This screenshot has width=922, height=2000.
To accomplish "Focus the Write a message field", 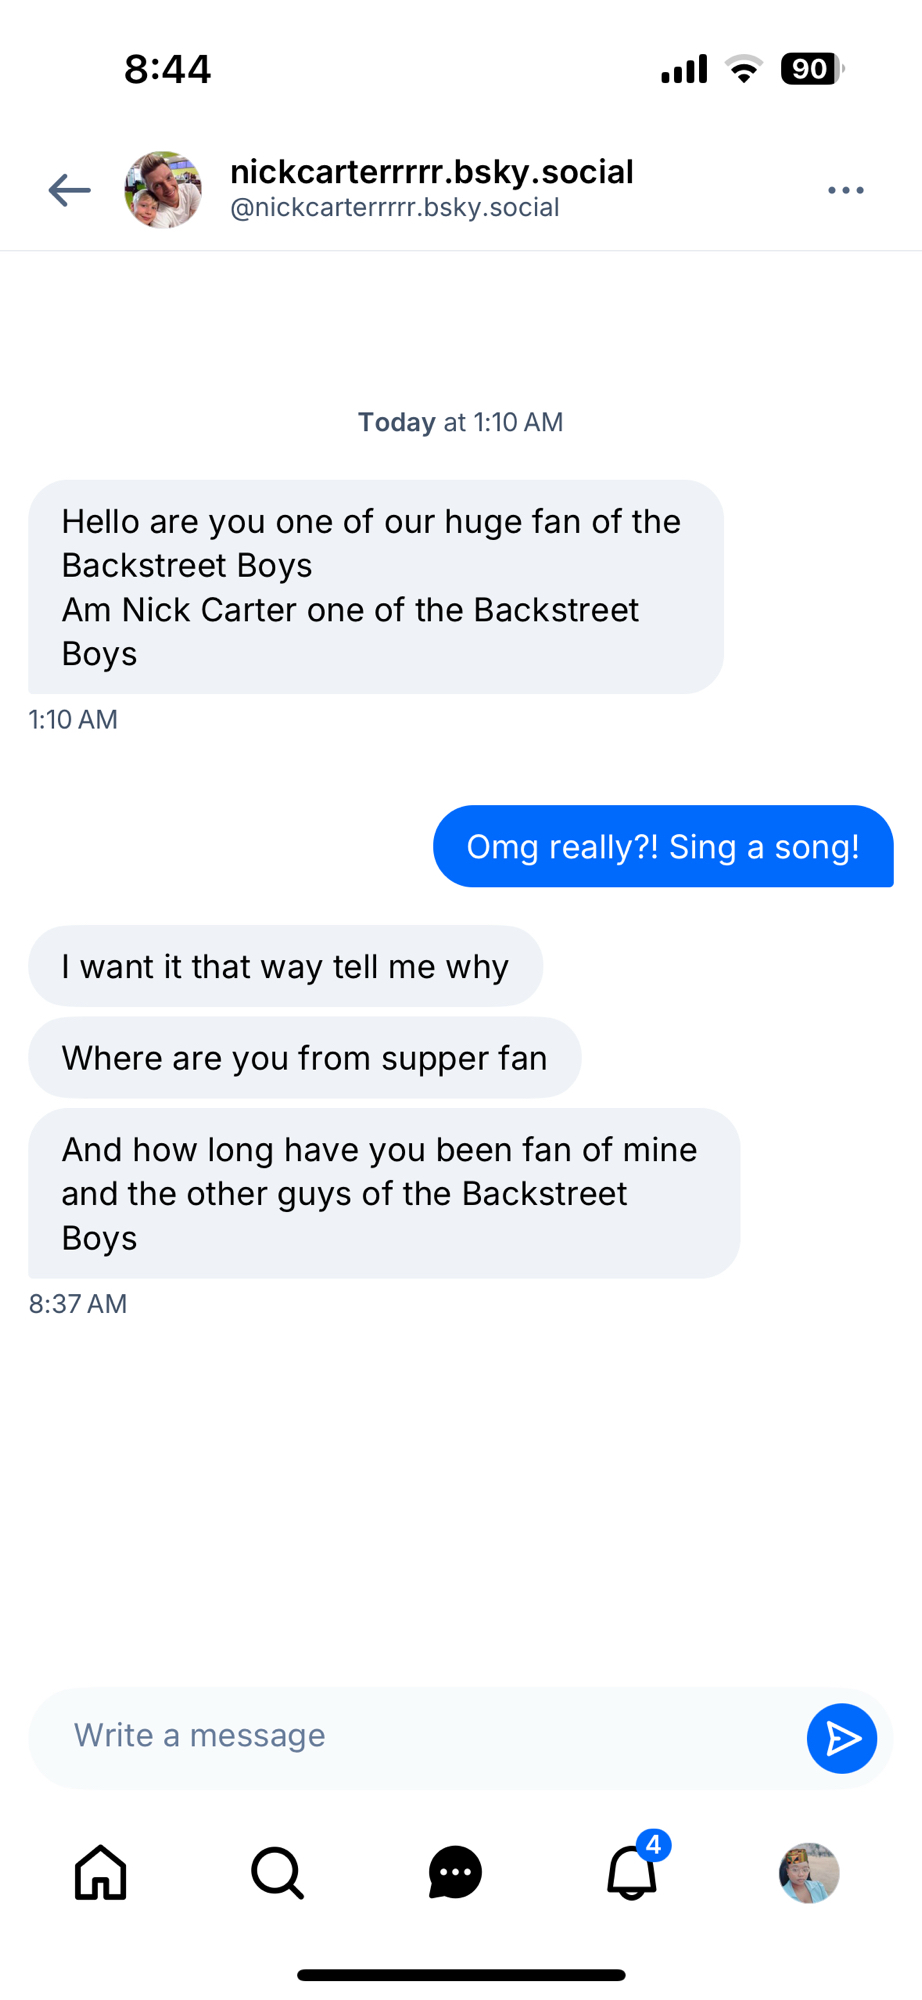I will [x=420, y=1736].
